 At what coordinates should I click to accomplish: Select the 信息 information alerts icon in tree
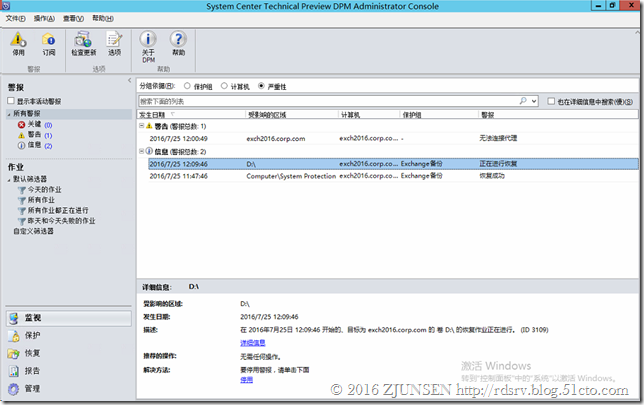click(x=21, y=145)
